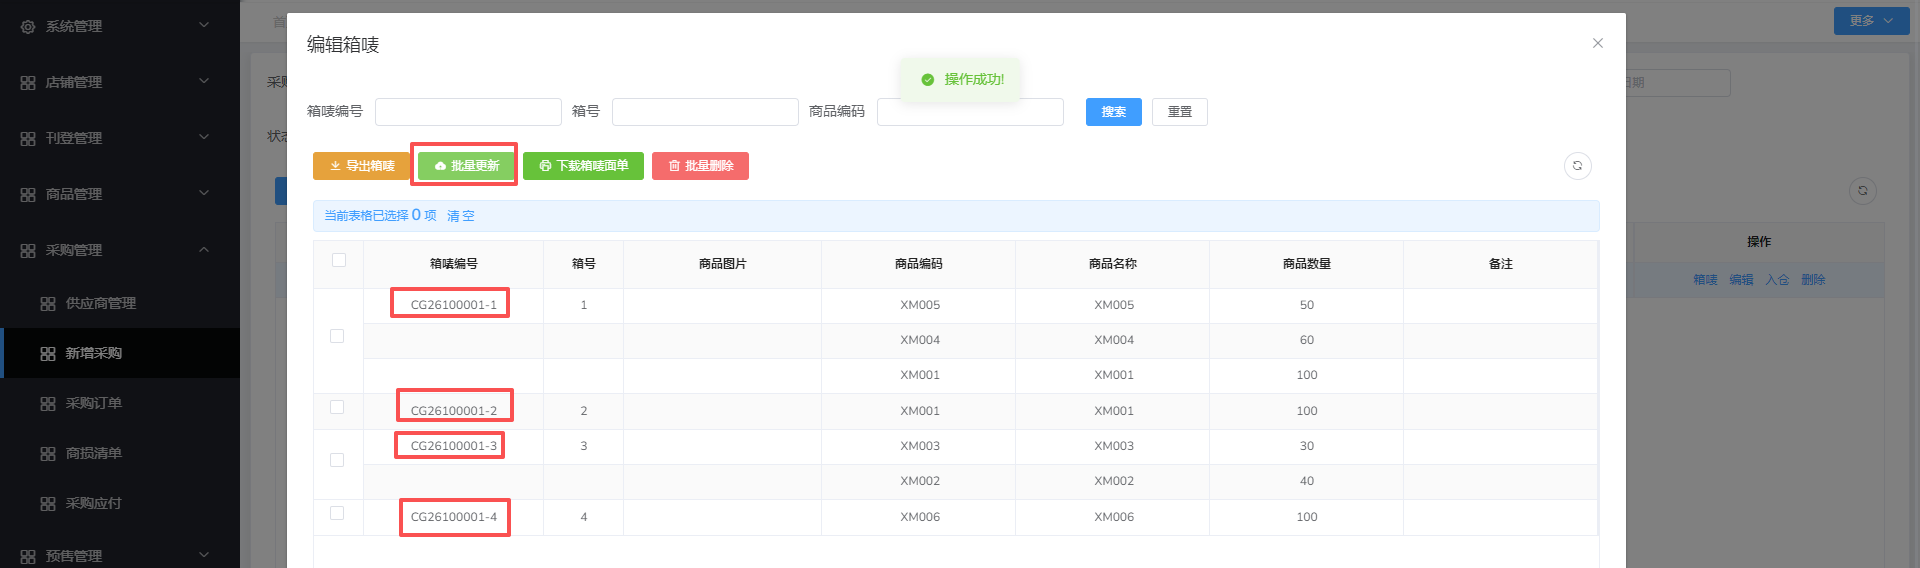Click 编辑 link in background 操作 column

coord(1741,280)
